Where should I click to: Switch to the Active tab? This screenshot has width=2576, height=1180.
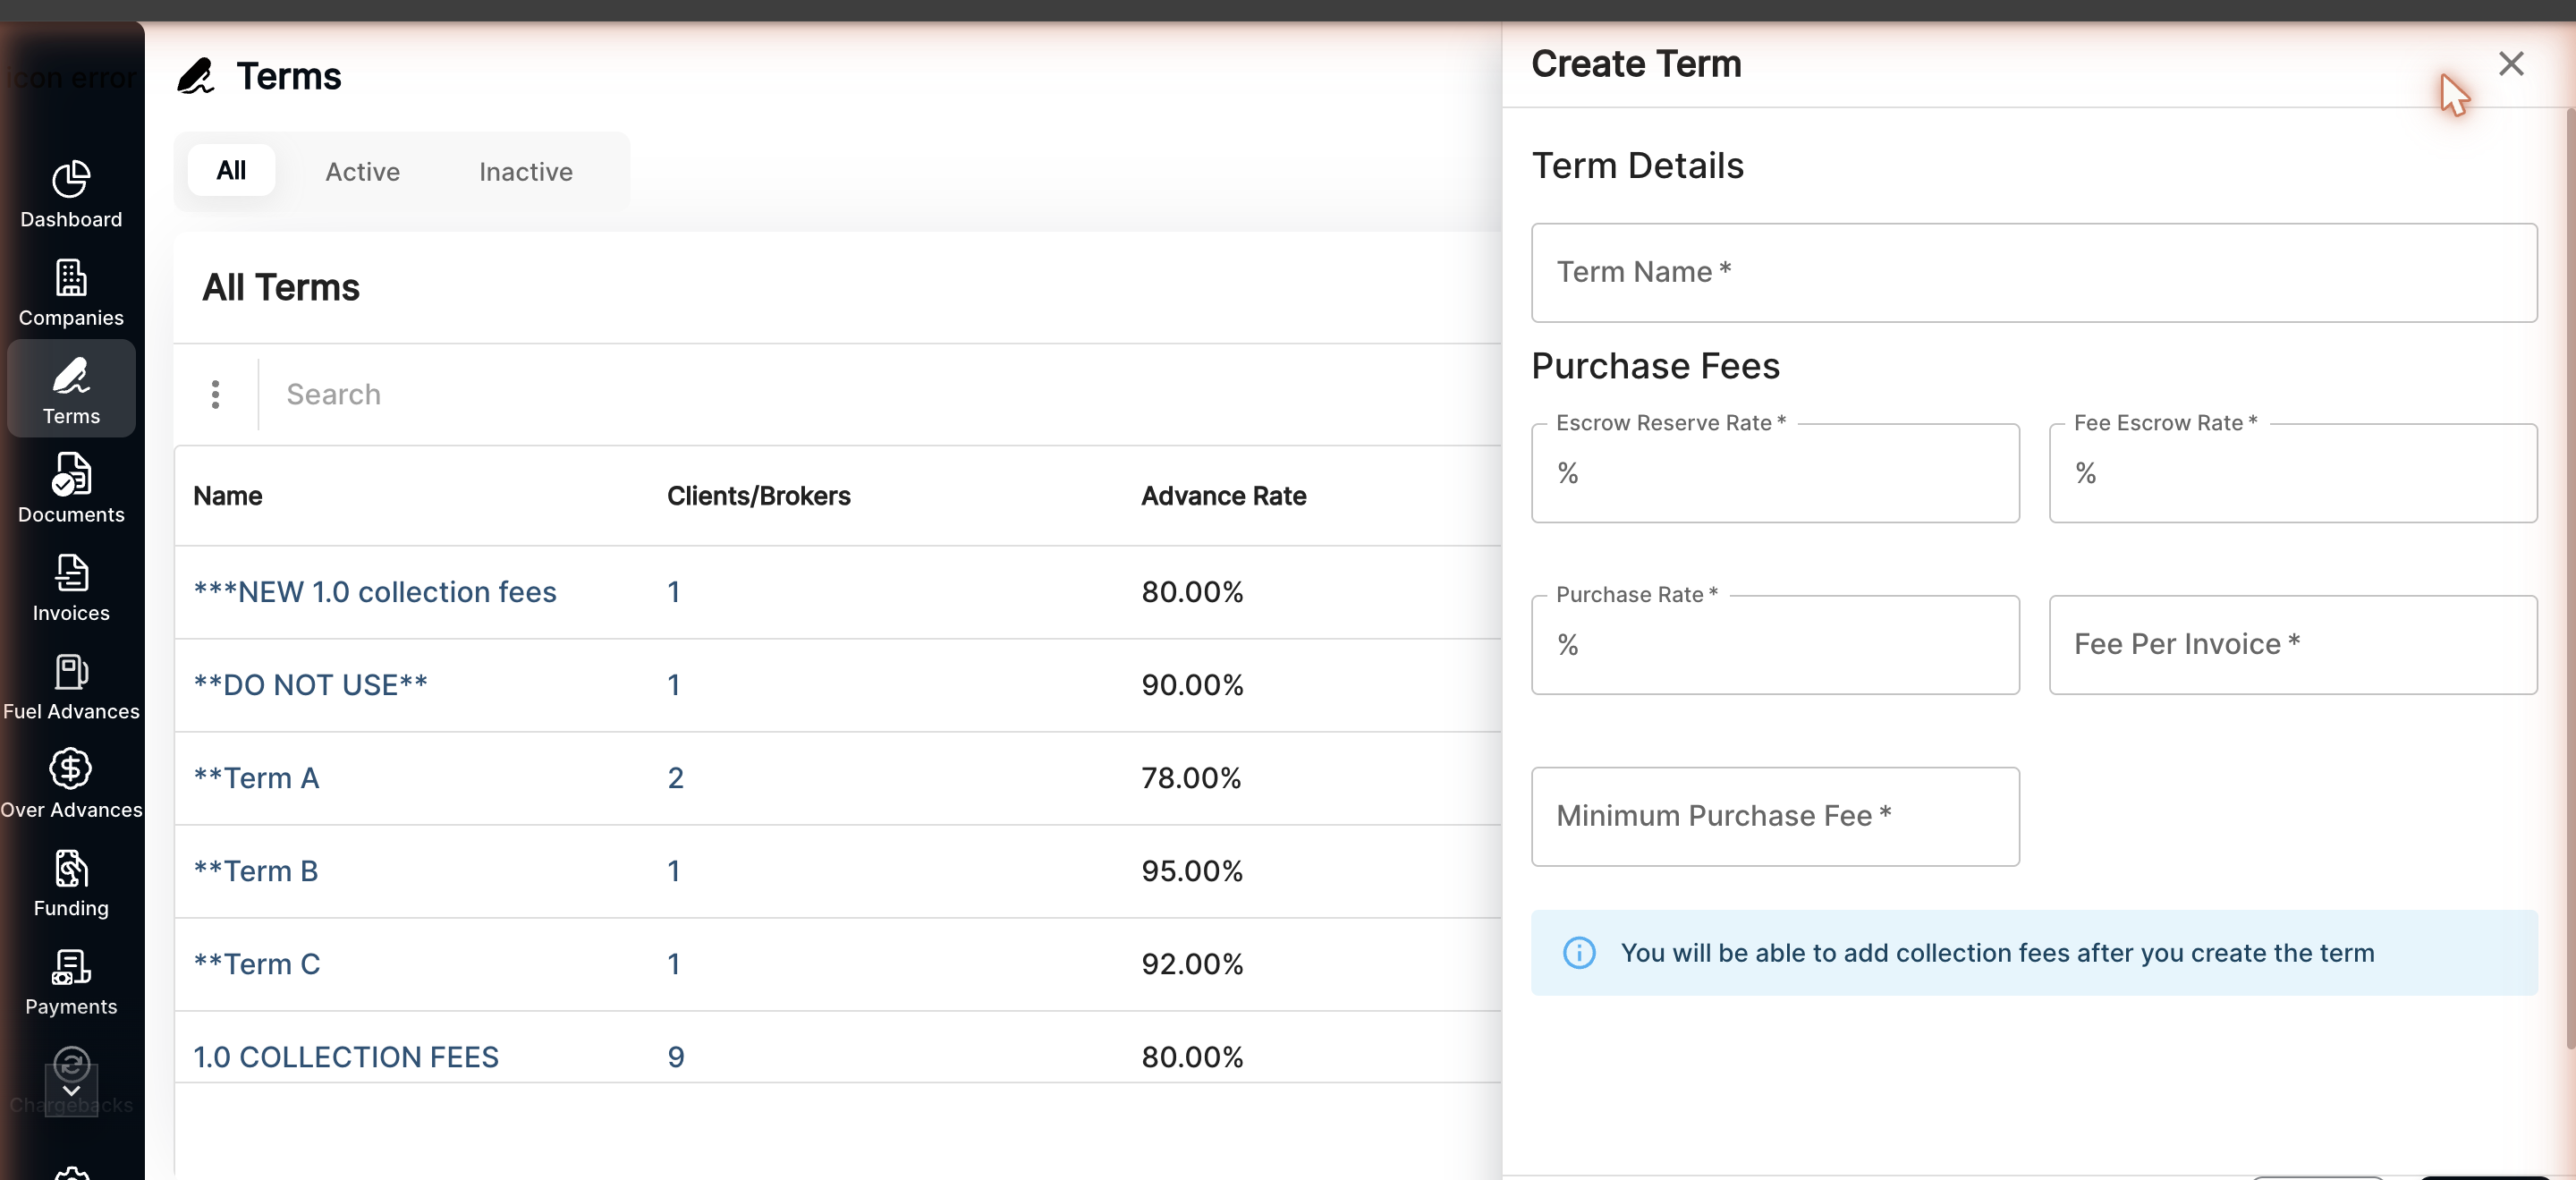coord(362,172)
